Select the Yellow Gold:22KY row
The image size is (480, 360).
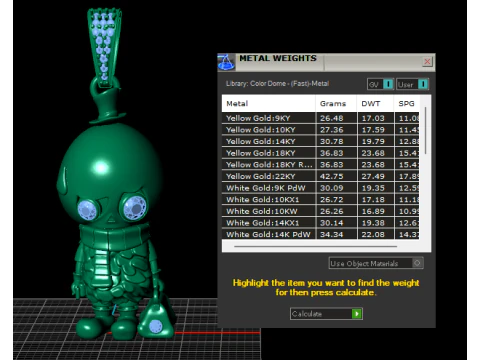coord(320,176)
